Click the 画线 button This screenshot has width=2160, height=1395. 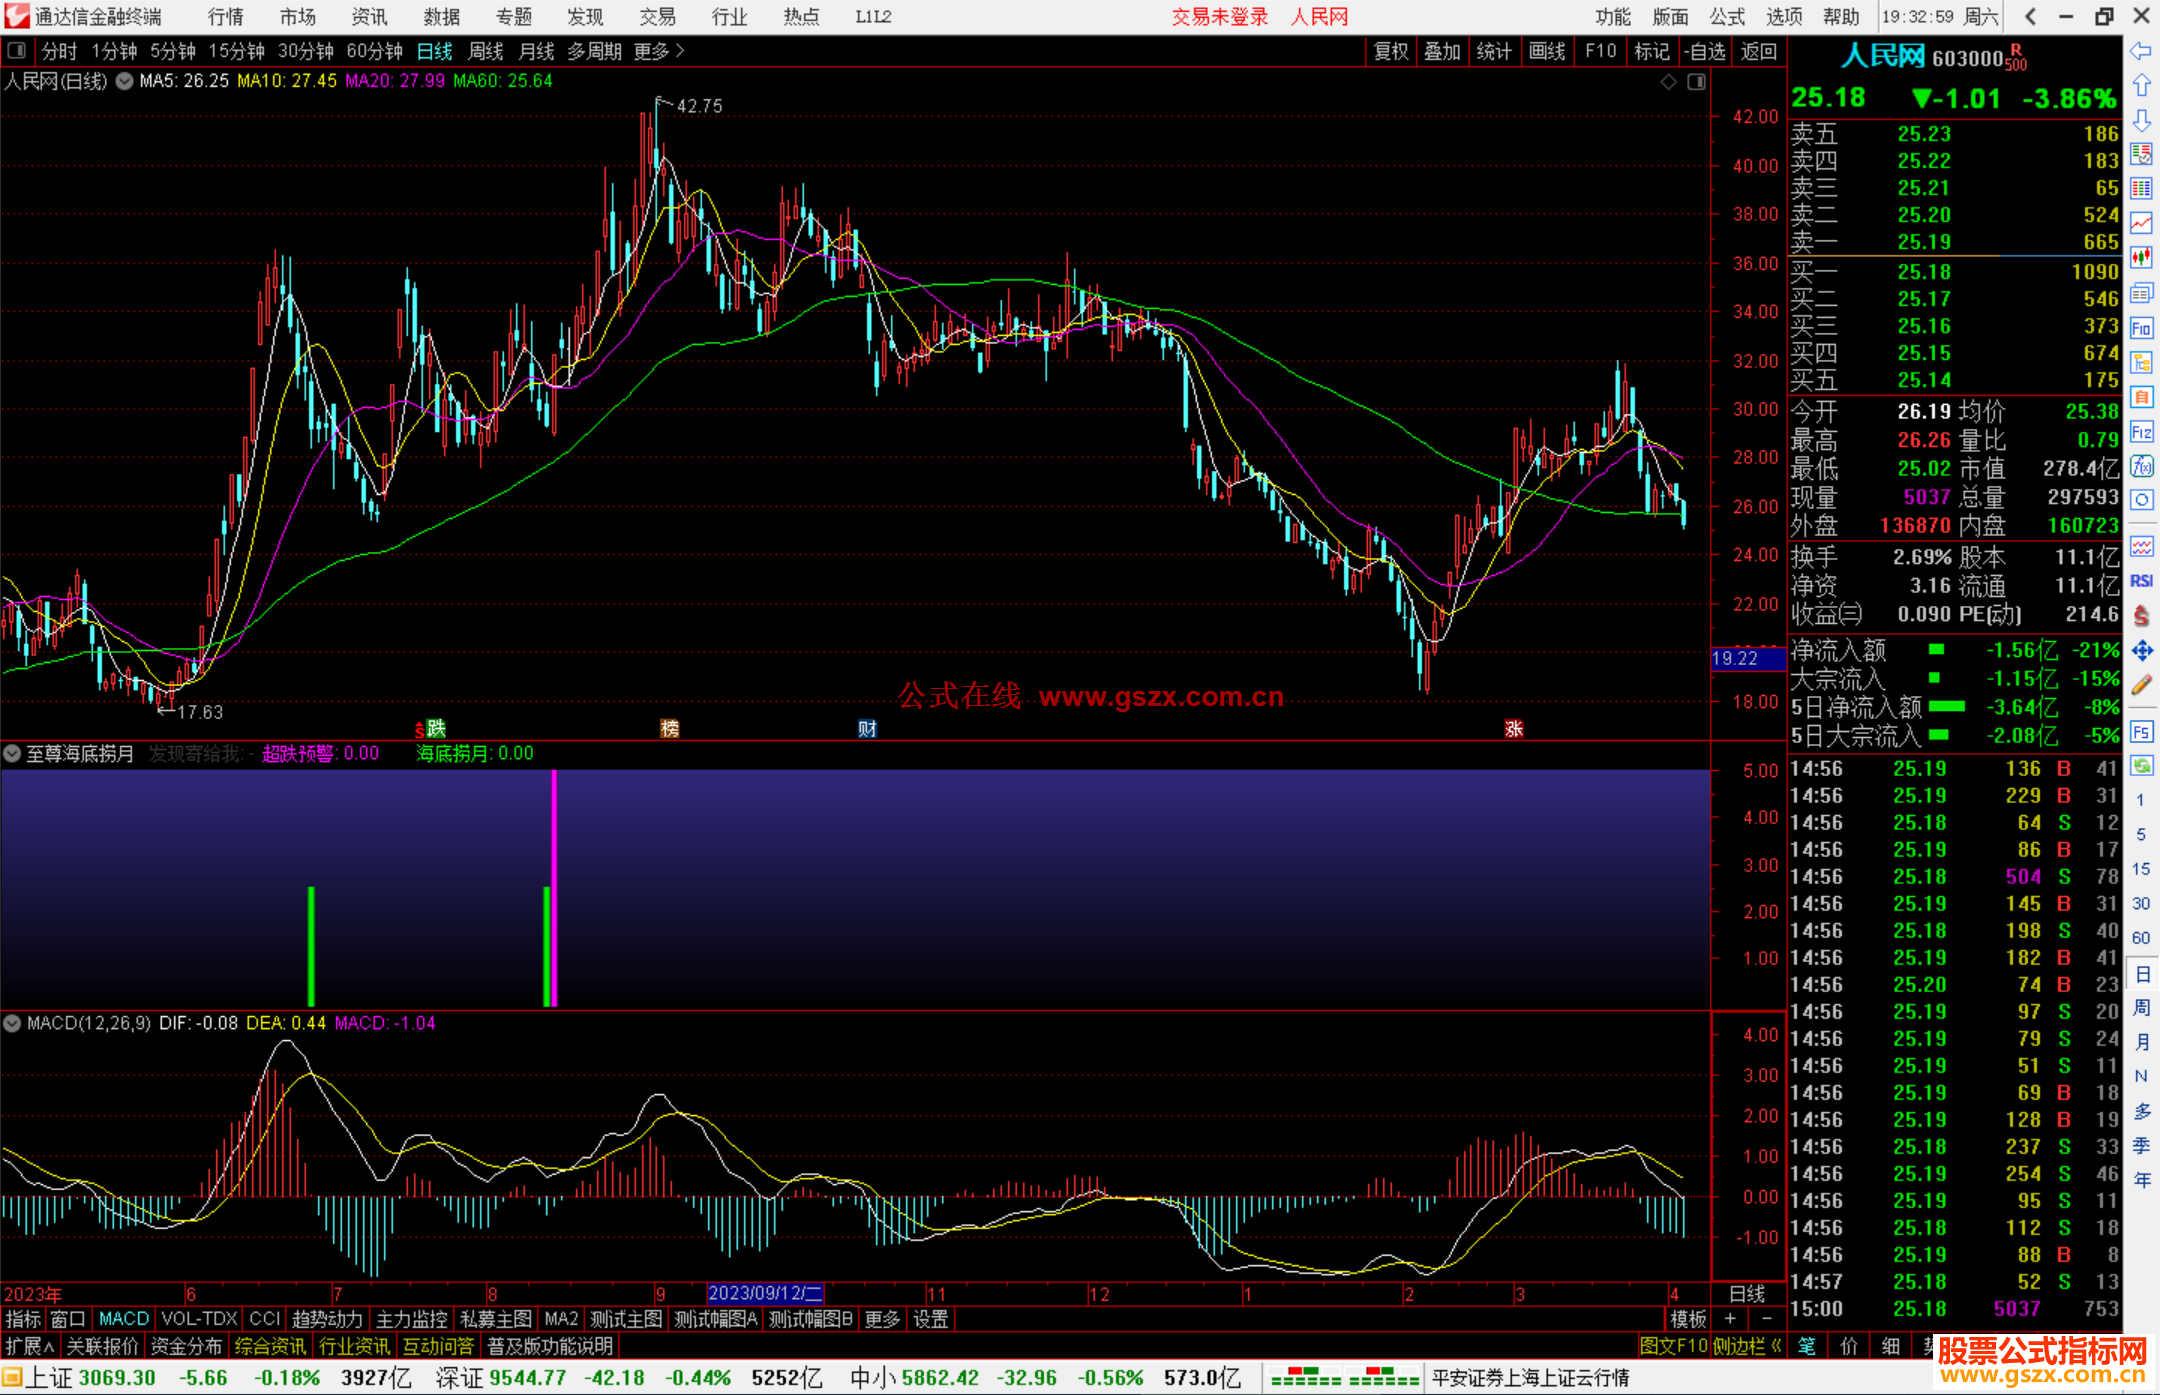(1546, 51)
